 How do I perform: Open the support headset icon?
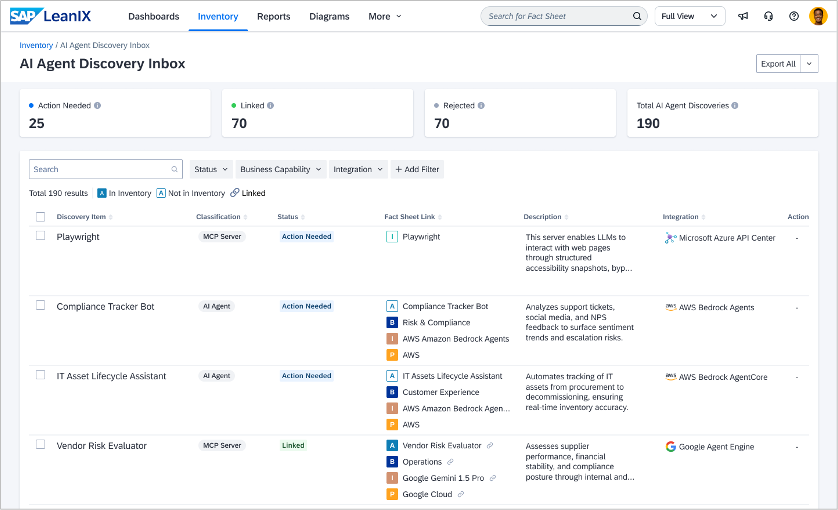pyautogui.click(x=768, y=16)
